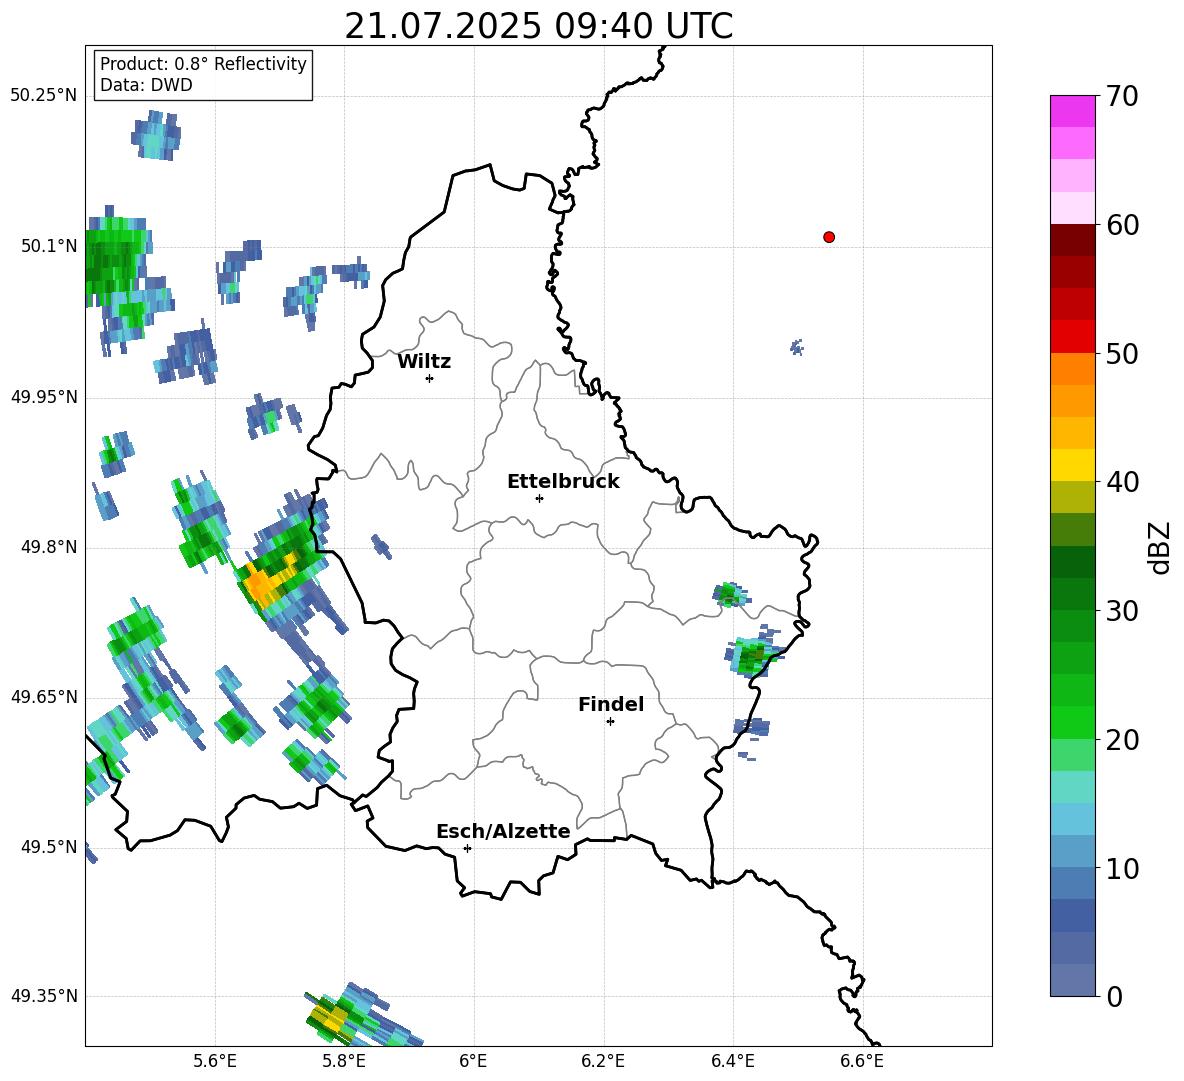Click the small radar echo below the red dot
The height and width of the screenshot is (1081, 1184).
(797, 347)
